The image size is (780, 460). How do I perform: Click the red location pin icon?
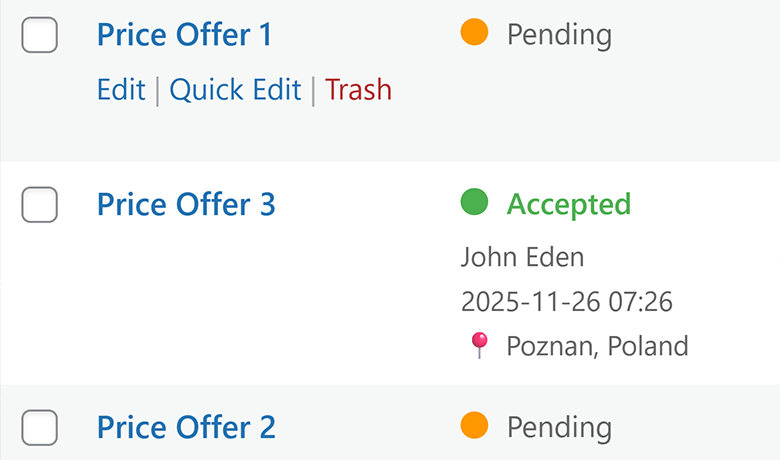pyautogui.click(x=479, y=346)
